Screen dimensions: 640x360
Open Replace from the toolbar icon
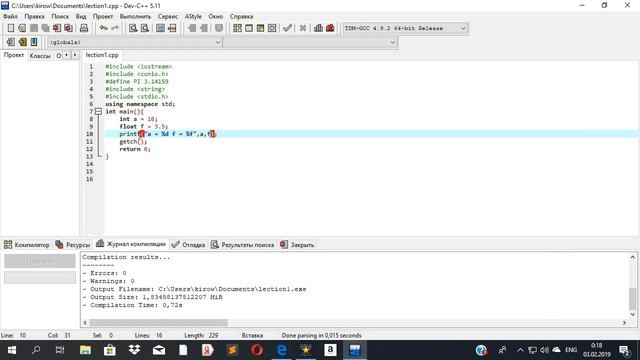click(144, 28)
